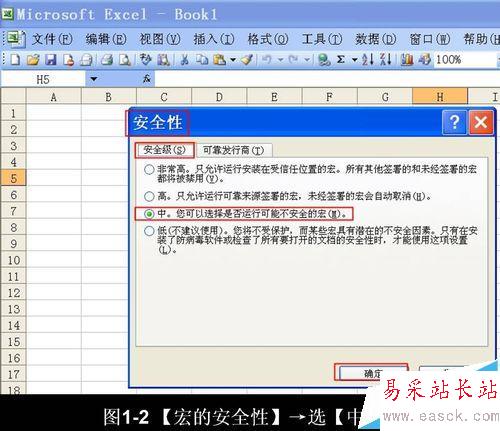The height and width of the screenshot is (431, 500).
Task: Click cell B12 in the worksheet
Action: (x=104, y=293)
